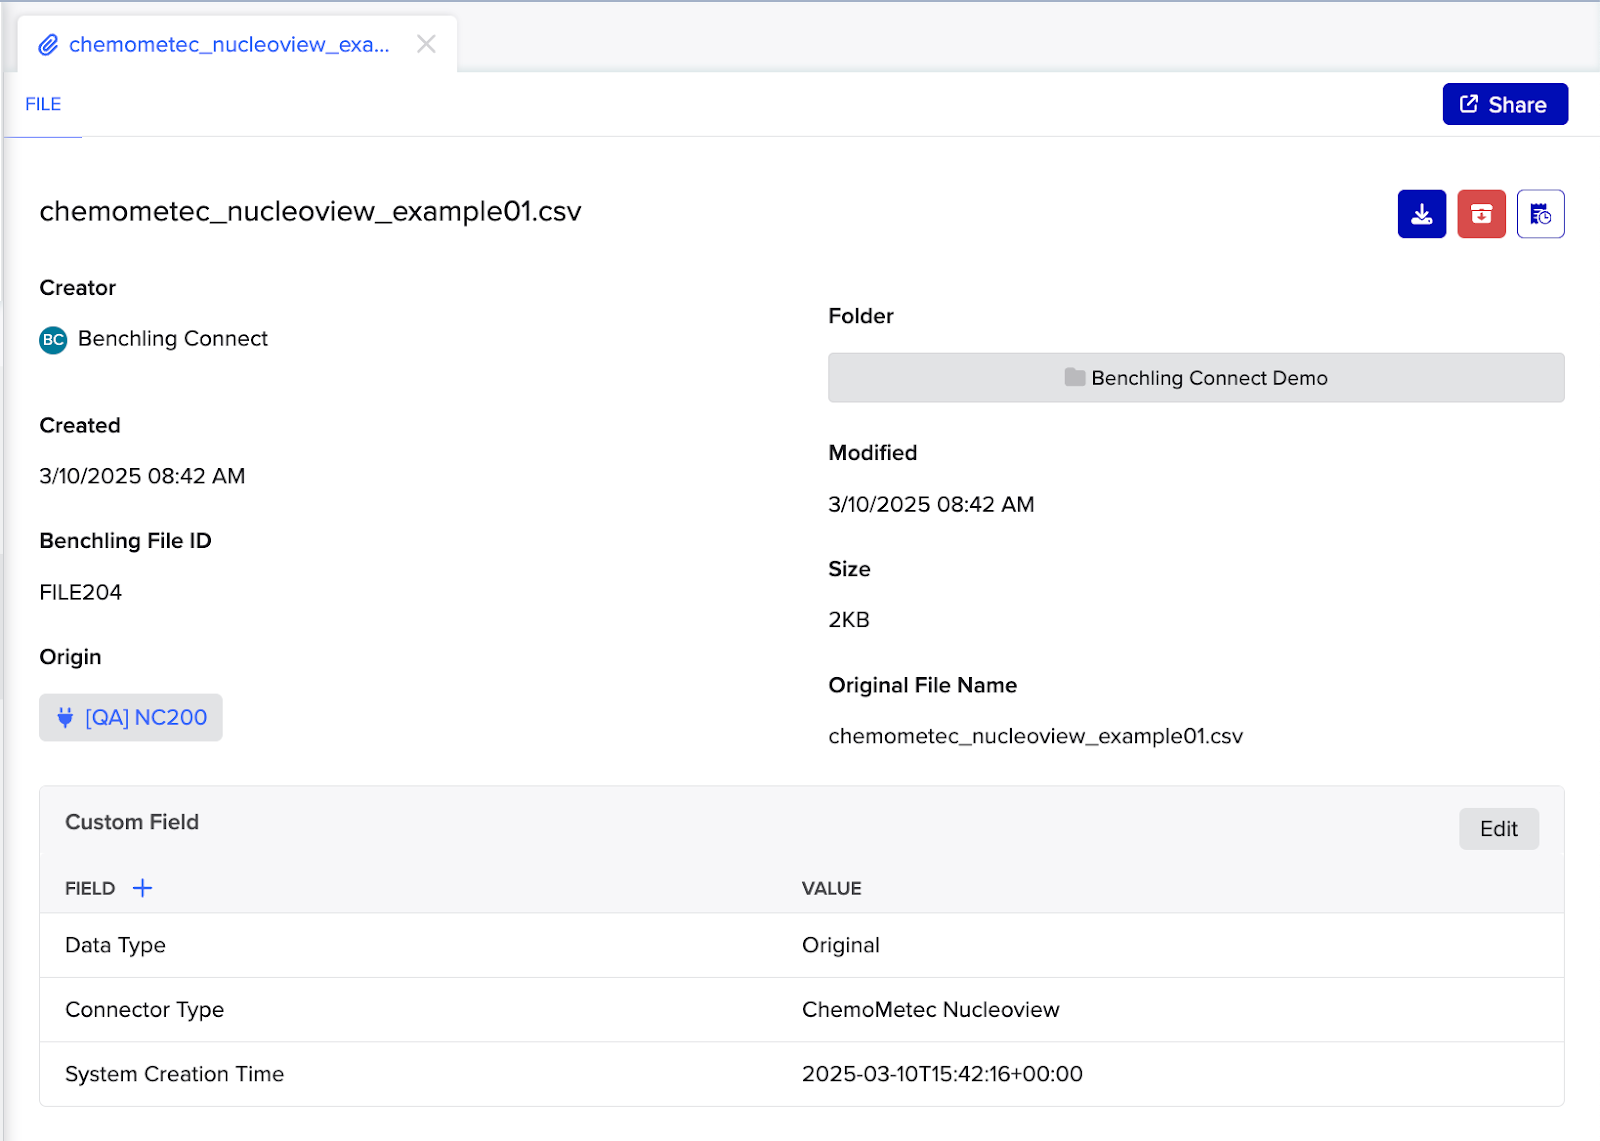Click the Data Type field row
The width and height of the screenshot is (1600, 1141).
801,945
